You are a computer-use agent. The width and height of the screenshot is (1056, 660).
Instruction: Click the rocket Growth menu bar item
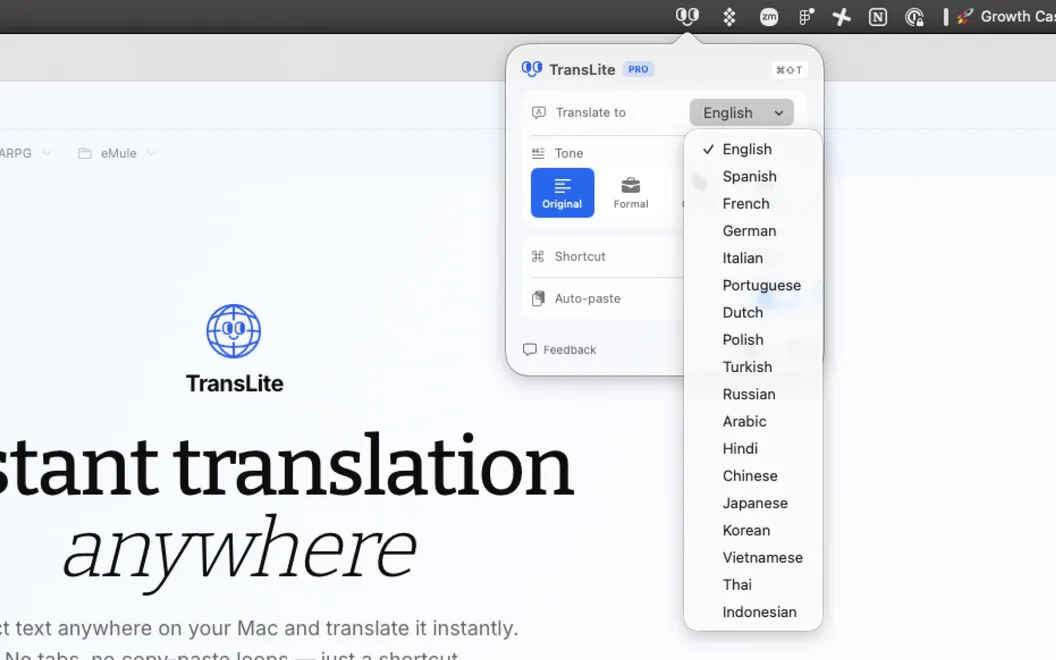pos(1005,17)
